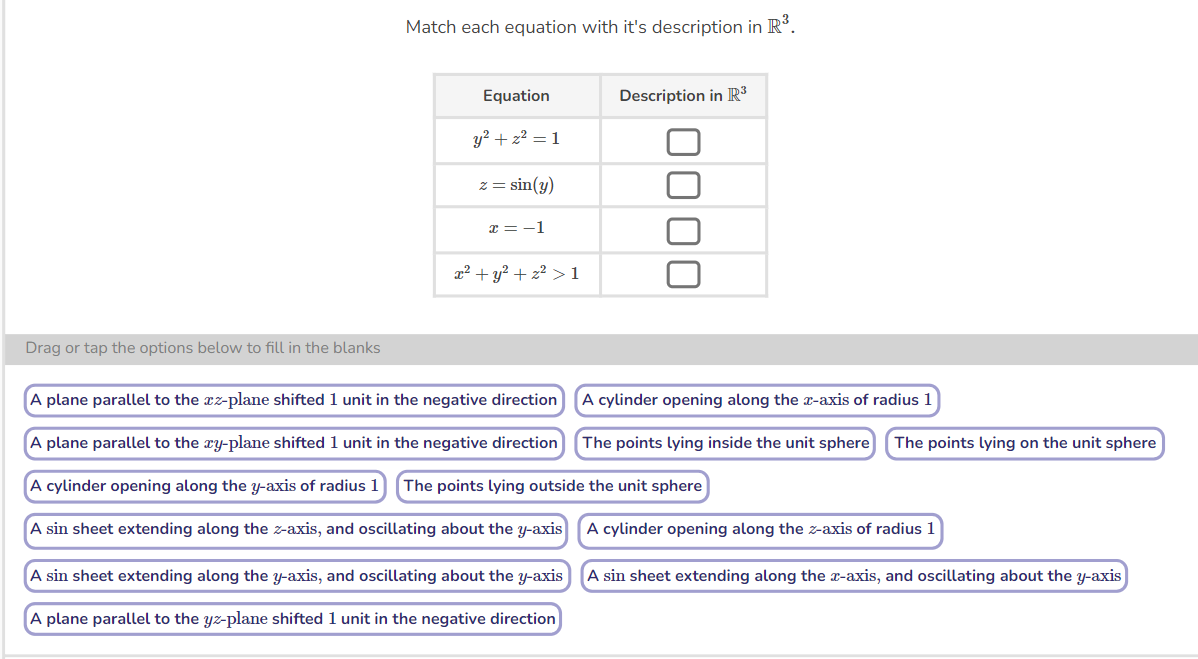Tap the plane parallel to xz-plane option

click(293, 400)
